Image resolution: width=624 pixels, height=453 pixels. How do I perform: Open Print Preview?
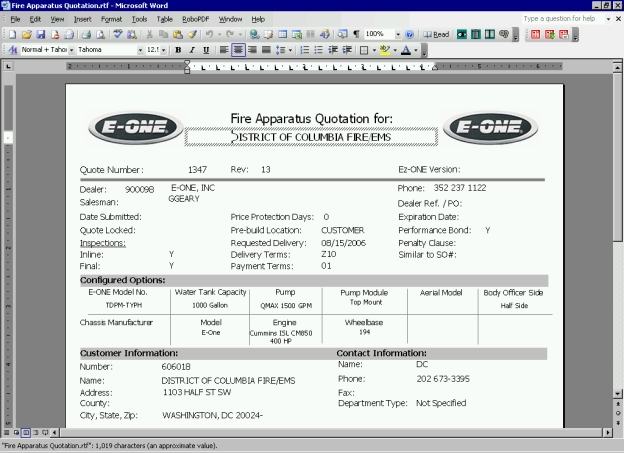pos(101,35)
